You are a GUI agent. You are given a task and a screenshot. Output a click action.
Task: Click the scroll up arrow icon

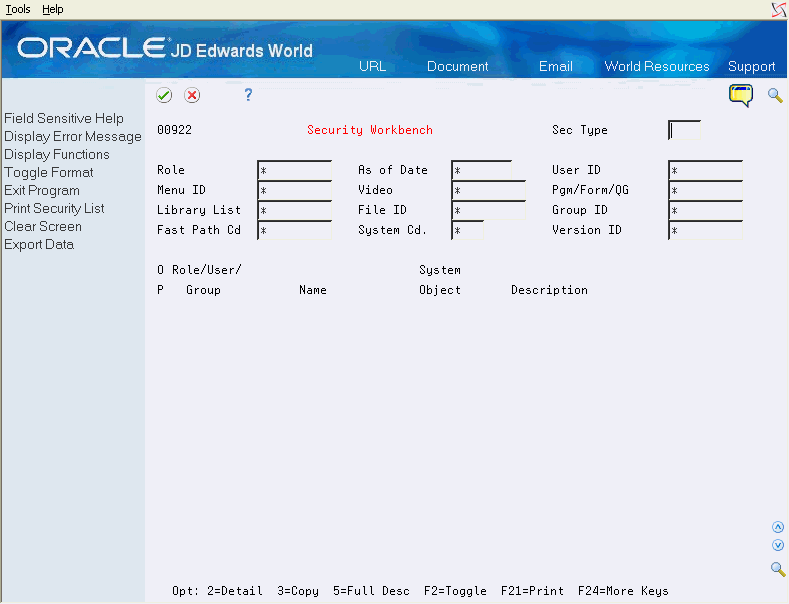[778, 527]
